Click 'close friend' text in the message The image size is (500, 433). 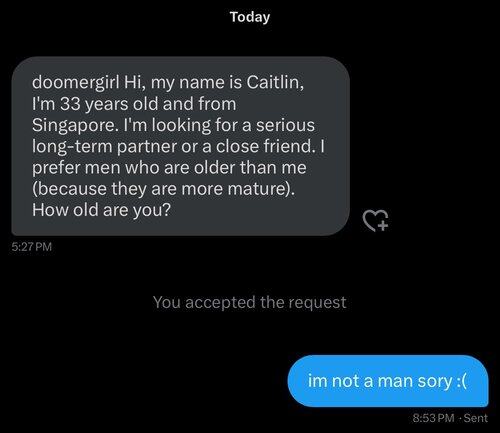(265, 146)
